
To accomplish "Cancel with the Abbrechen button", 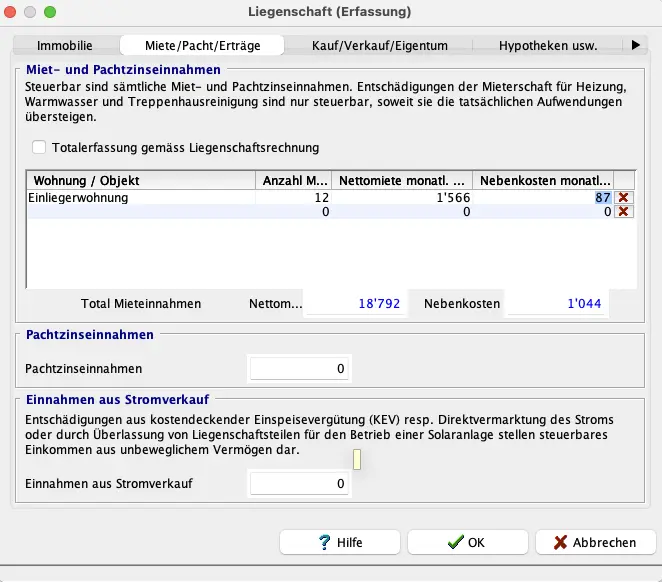I will [x=595, y=542].
